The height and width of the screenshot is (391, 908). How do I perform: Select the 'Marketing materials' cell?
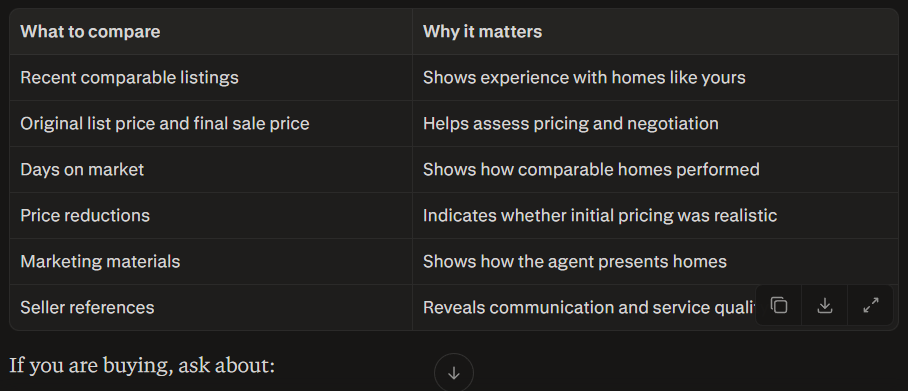pyautogui.click(x=211, y=261)
